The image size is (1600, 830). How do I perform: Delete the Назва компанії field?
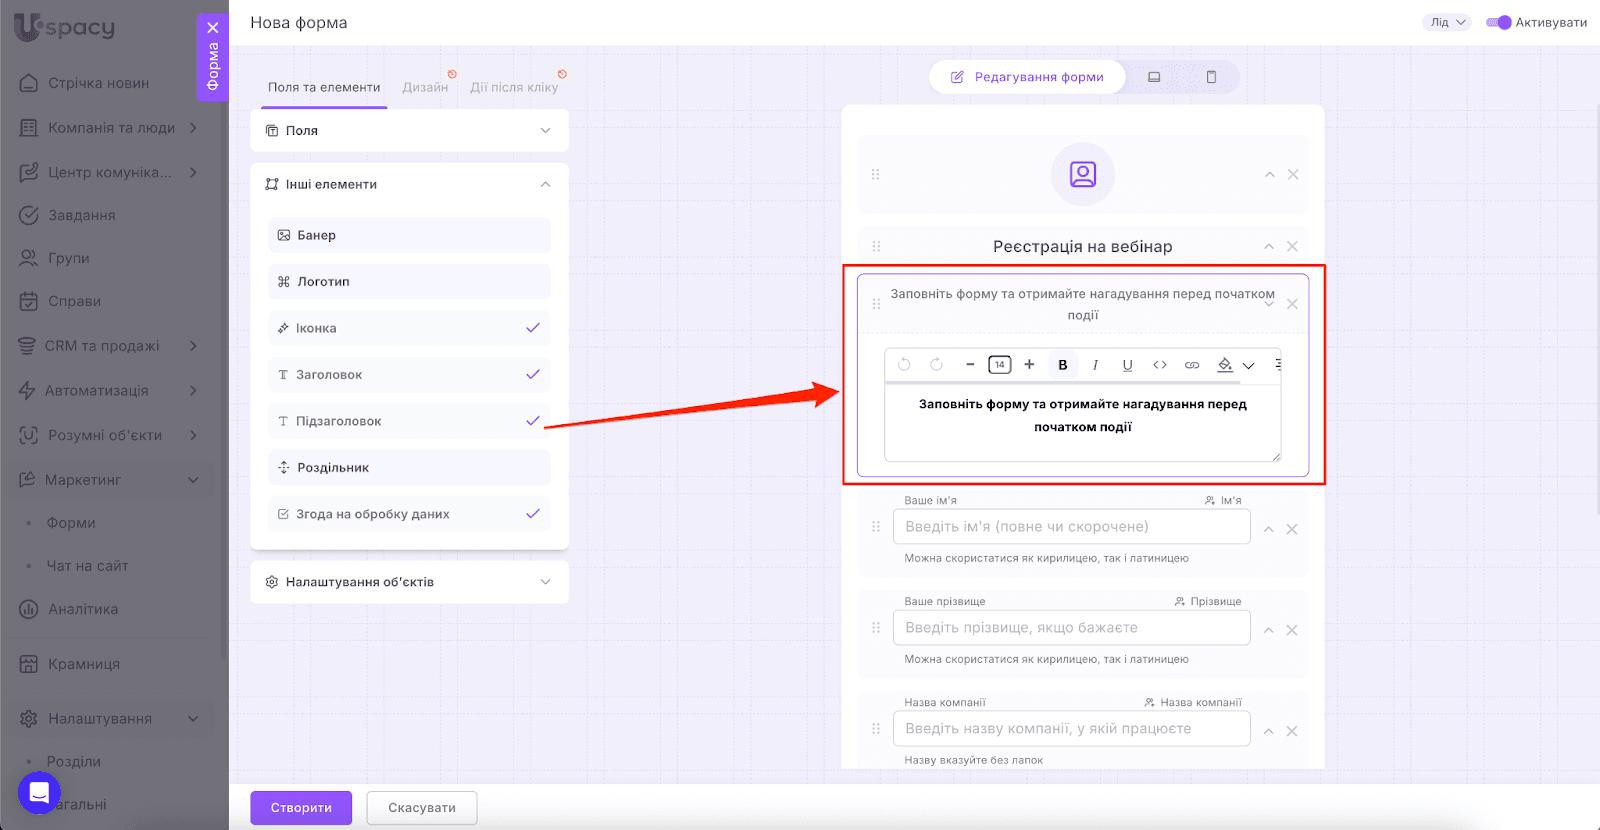pyautogui.click(x=1292, y=731)
